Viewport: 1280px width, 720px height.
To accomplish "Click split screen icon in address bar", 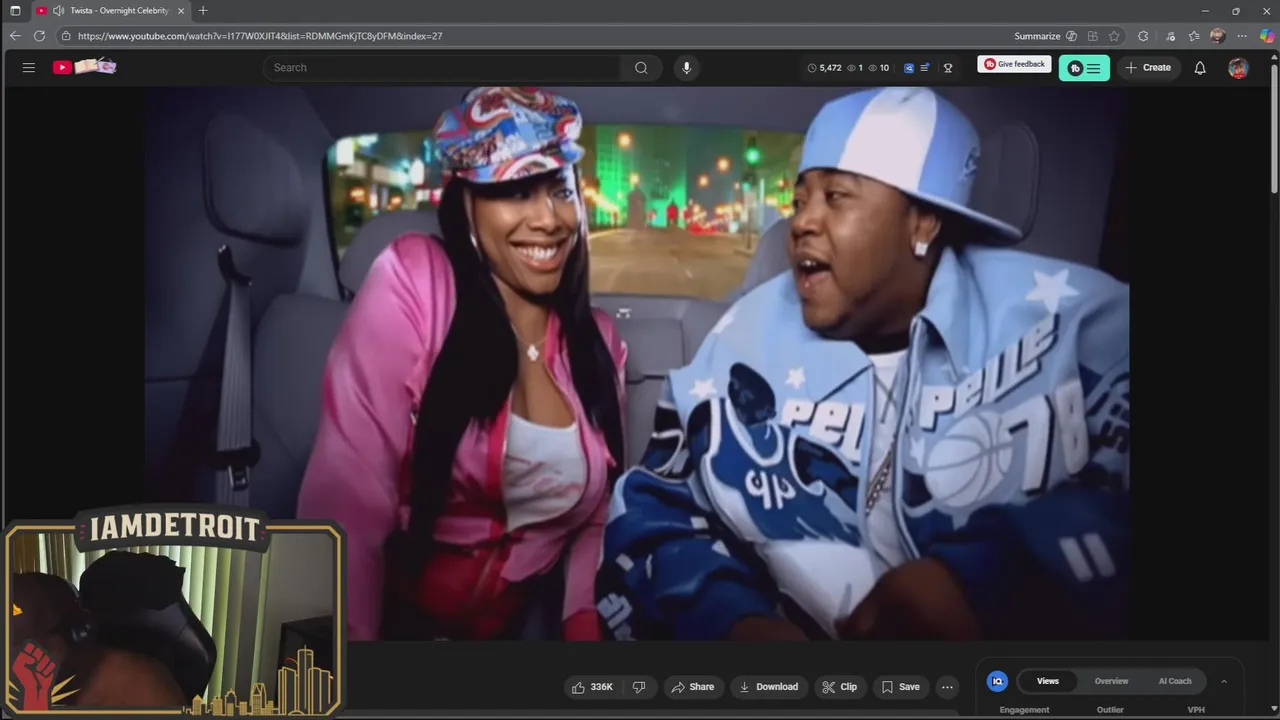I will [1093, 36].
